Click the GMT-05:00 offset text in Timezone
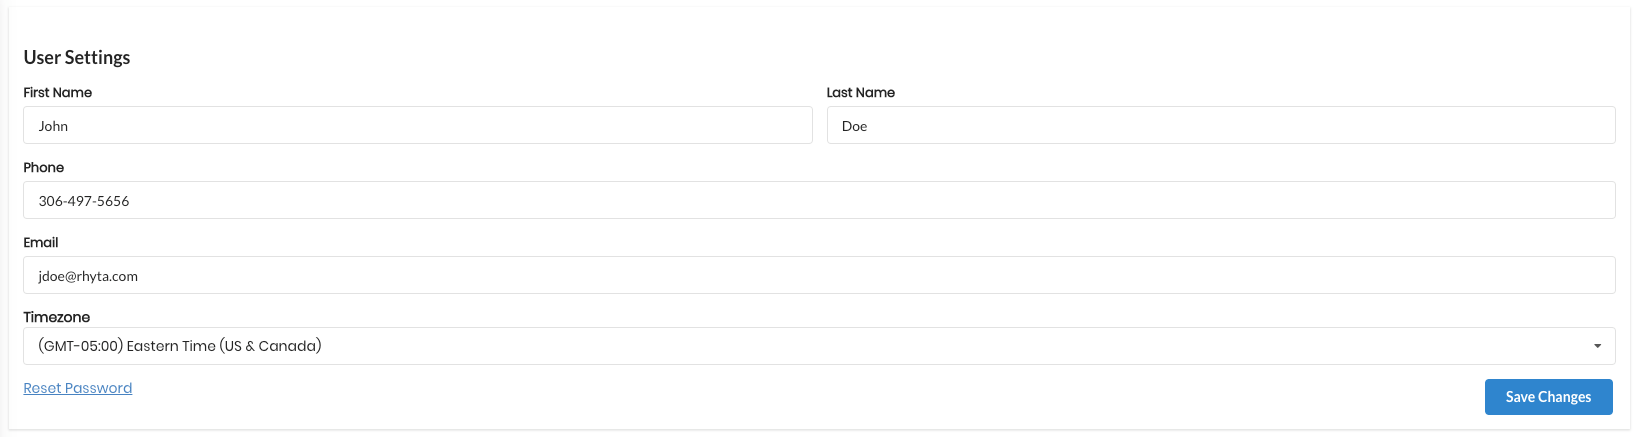Viewport: 1639px width, 437px height. pos(80,346)
